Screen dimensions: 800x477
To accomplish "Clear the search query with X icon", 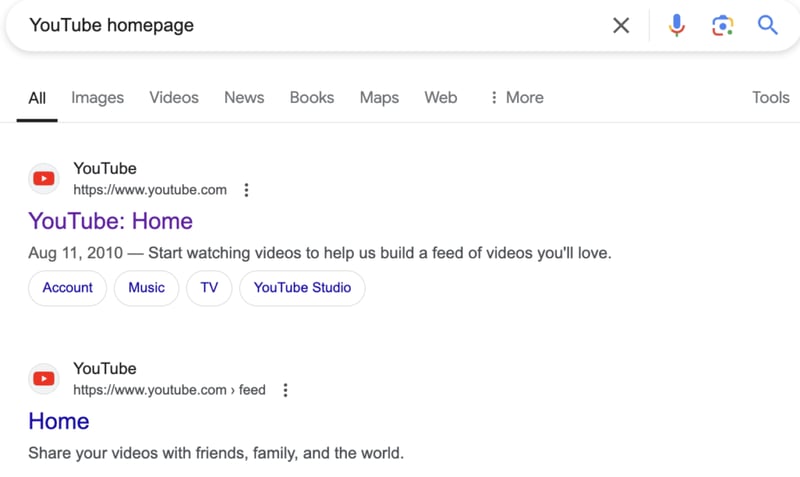I will tap(621, 25).
